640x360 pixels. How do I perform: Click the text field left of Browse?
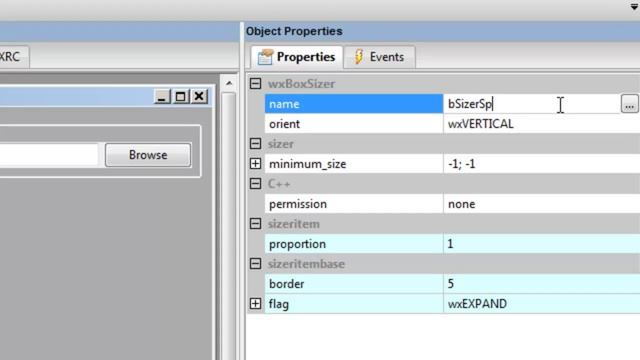[49, 155]
